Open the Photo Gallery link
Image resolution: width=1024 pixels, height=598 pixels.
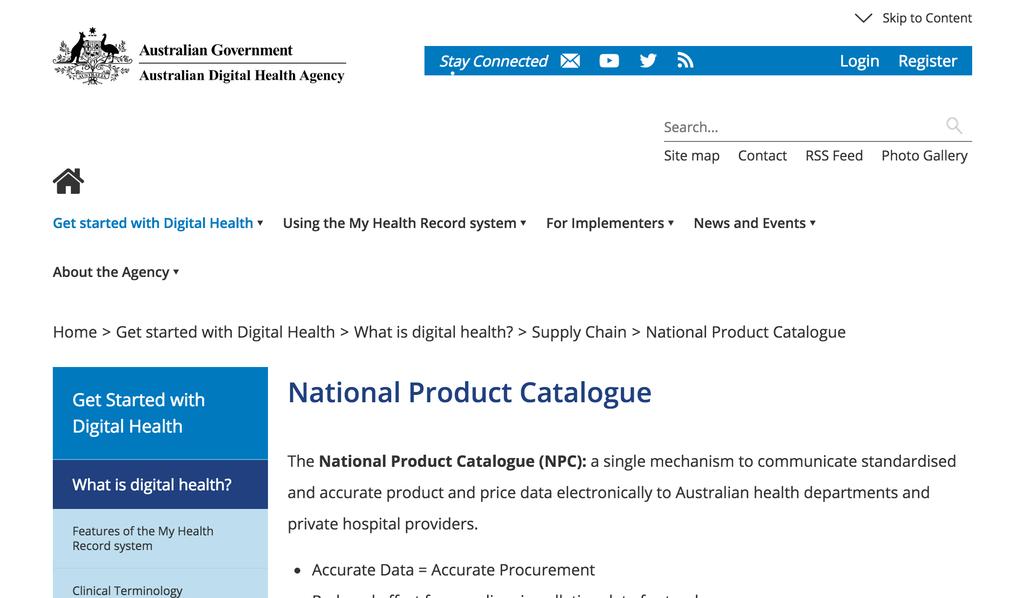click(x=924, y=155)
